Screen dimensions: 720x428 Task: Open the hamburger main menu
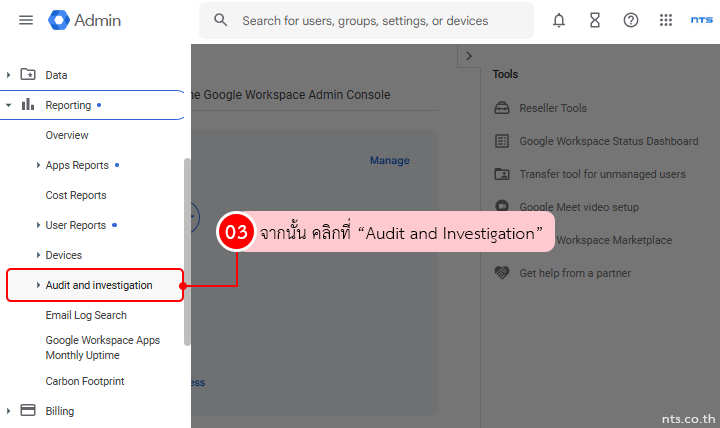(26, 20)
